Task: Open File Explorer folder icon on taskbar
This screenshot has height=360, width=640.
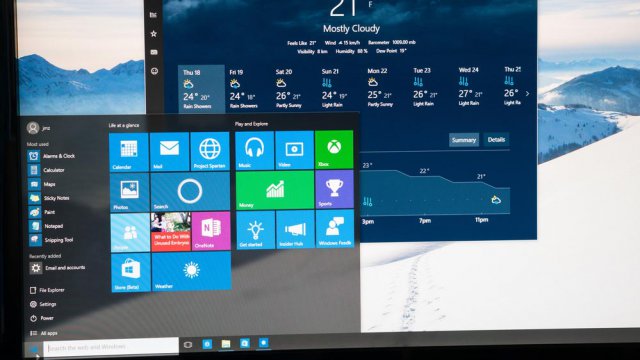Action: tap(226, 344)
